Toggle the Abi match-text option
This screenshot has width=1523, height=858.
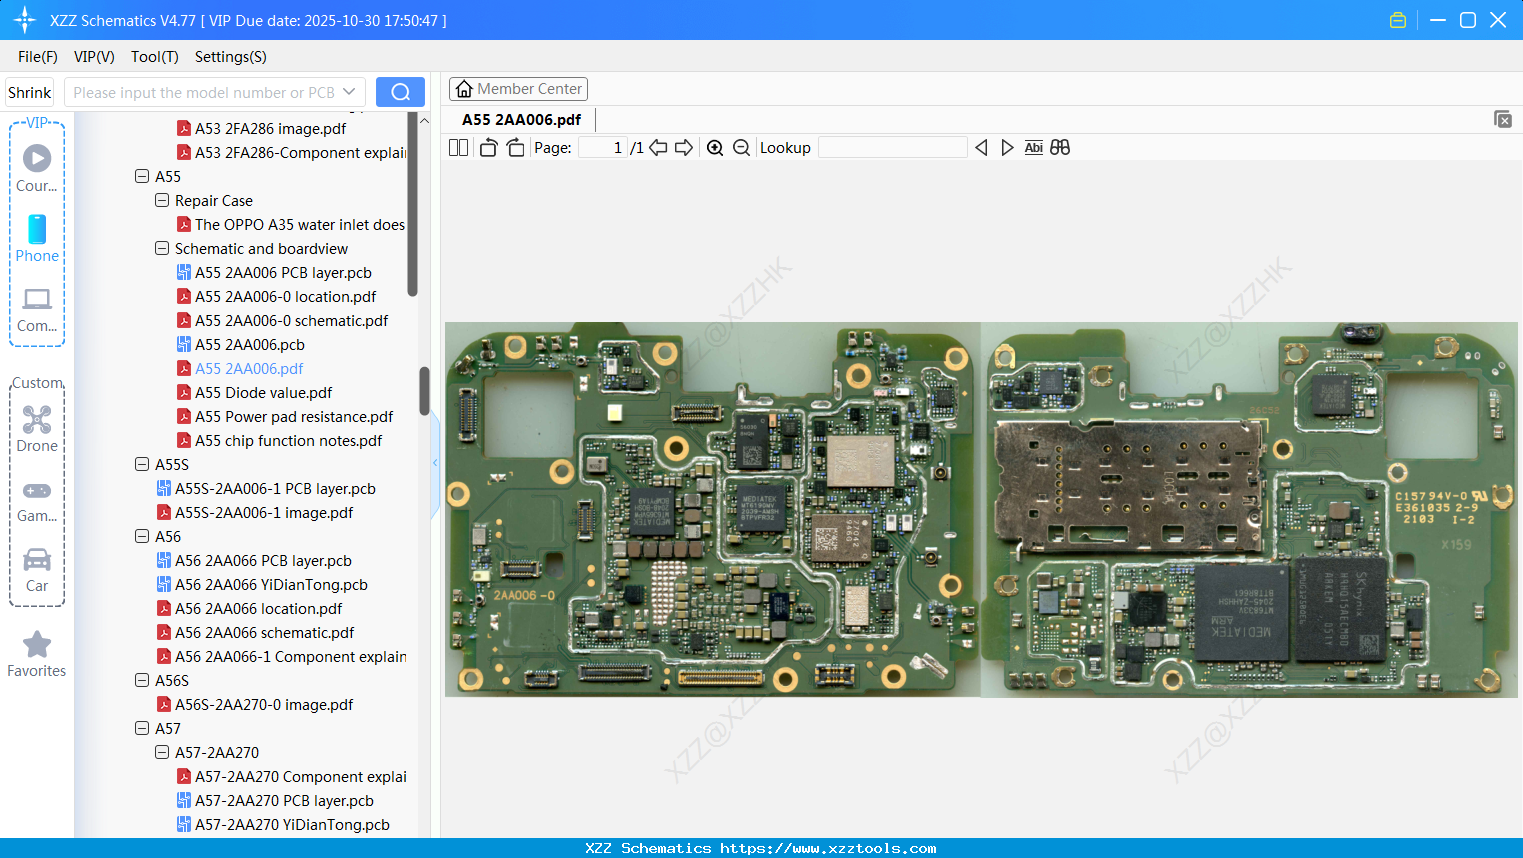(x=1033, y=148)
